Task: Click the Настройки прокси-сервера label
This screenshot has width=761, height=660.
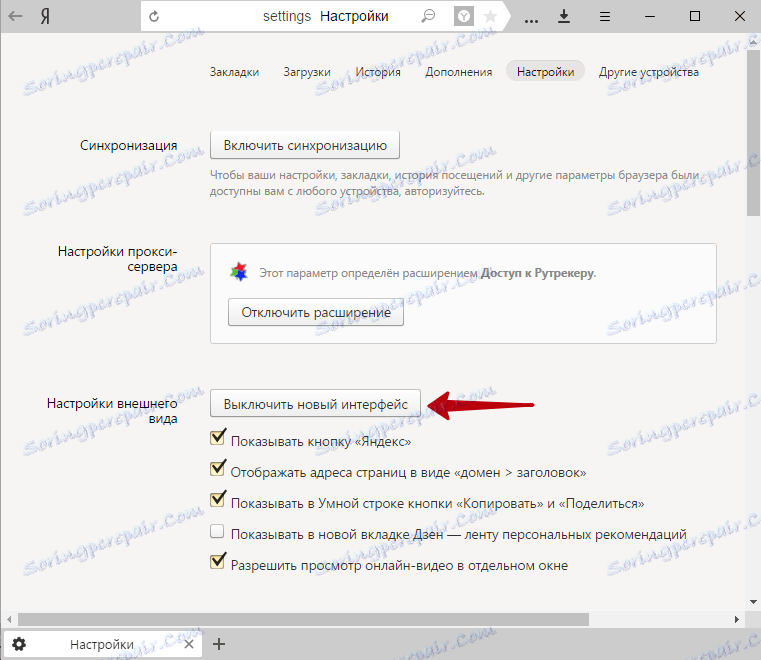Action: tap(117, 259)
